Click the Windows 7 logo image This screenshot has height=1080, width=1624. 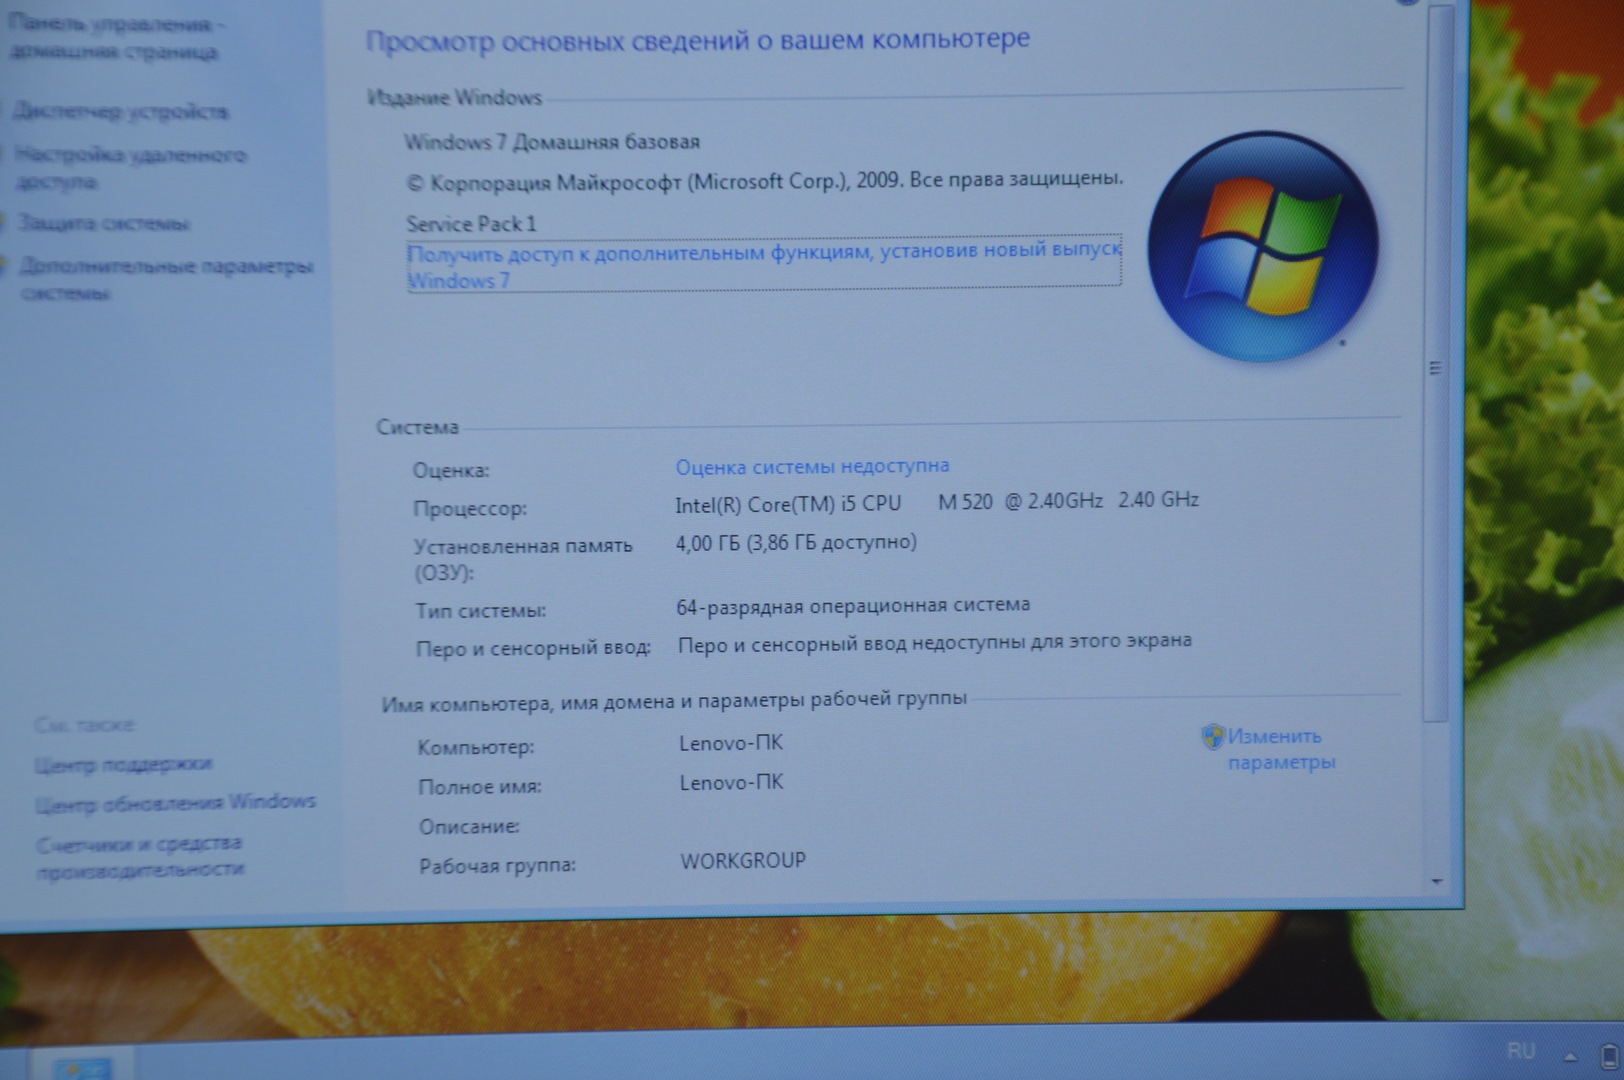click(1262, 246)
